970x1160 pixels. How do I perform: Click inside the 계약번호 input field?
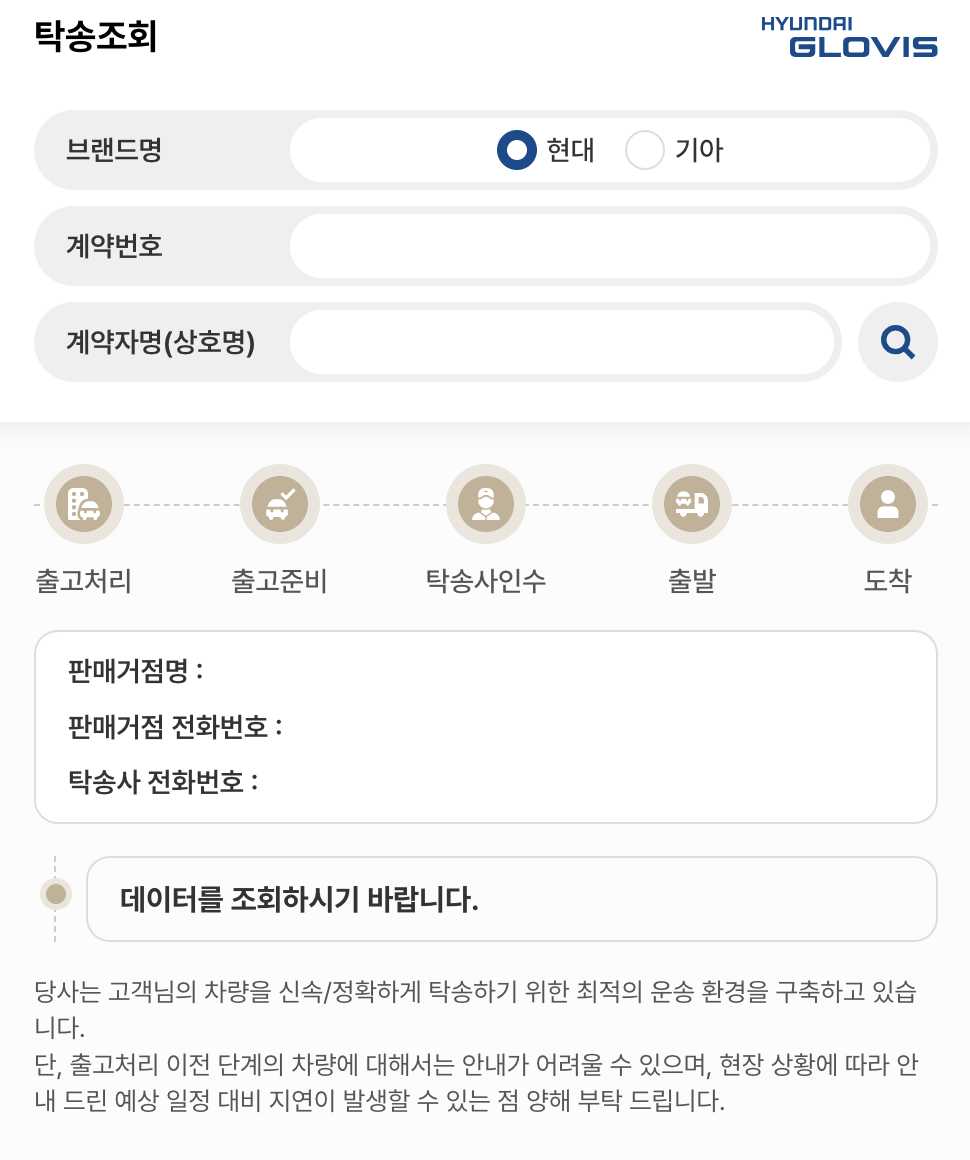[611, 245]
